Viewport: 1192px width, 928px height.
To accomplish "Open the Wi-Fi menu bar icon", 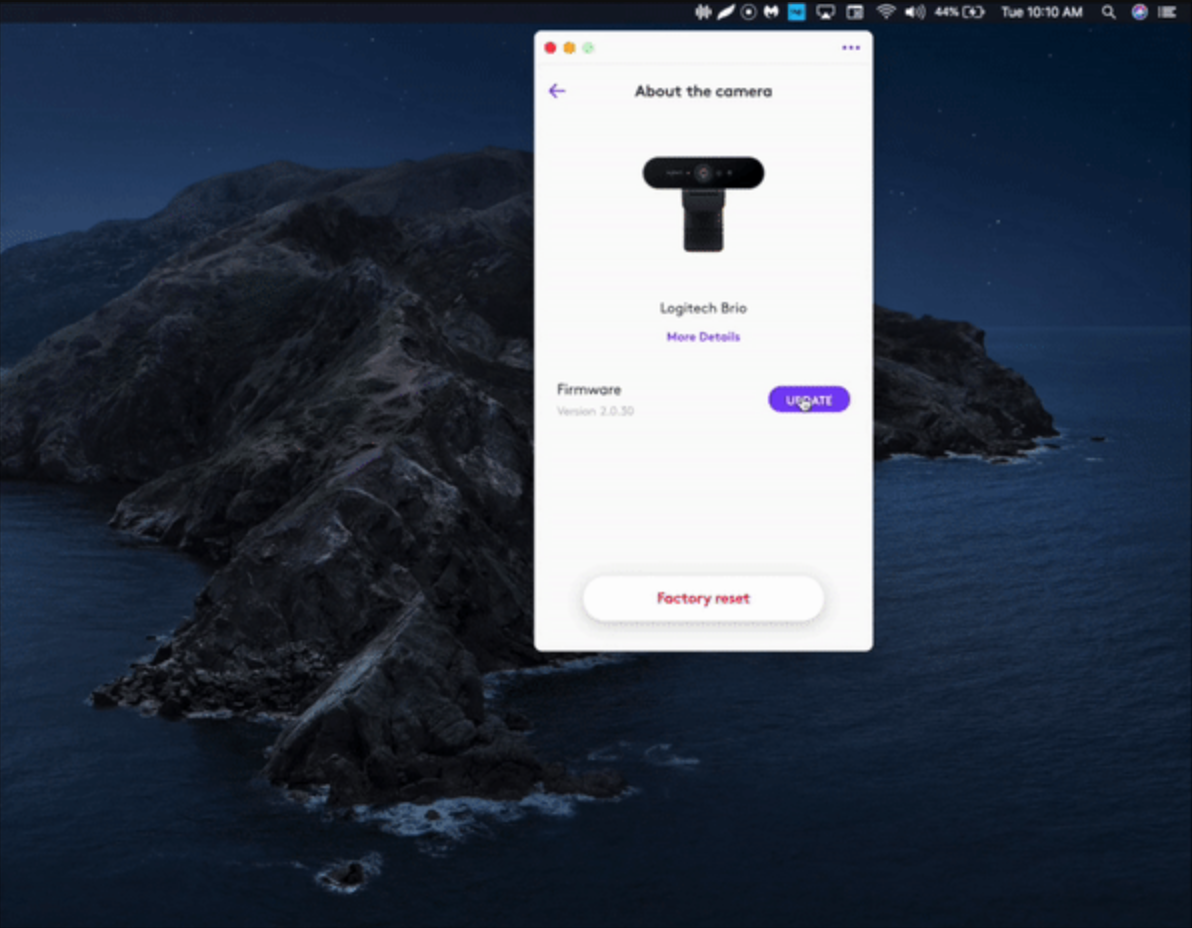I will pyautogui.click(x=886, y=11).
